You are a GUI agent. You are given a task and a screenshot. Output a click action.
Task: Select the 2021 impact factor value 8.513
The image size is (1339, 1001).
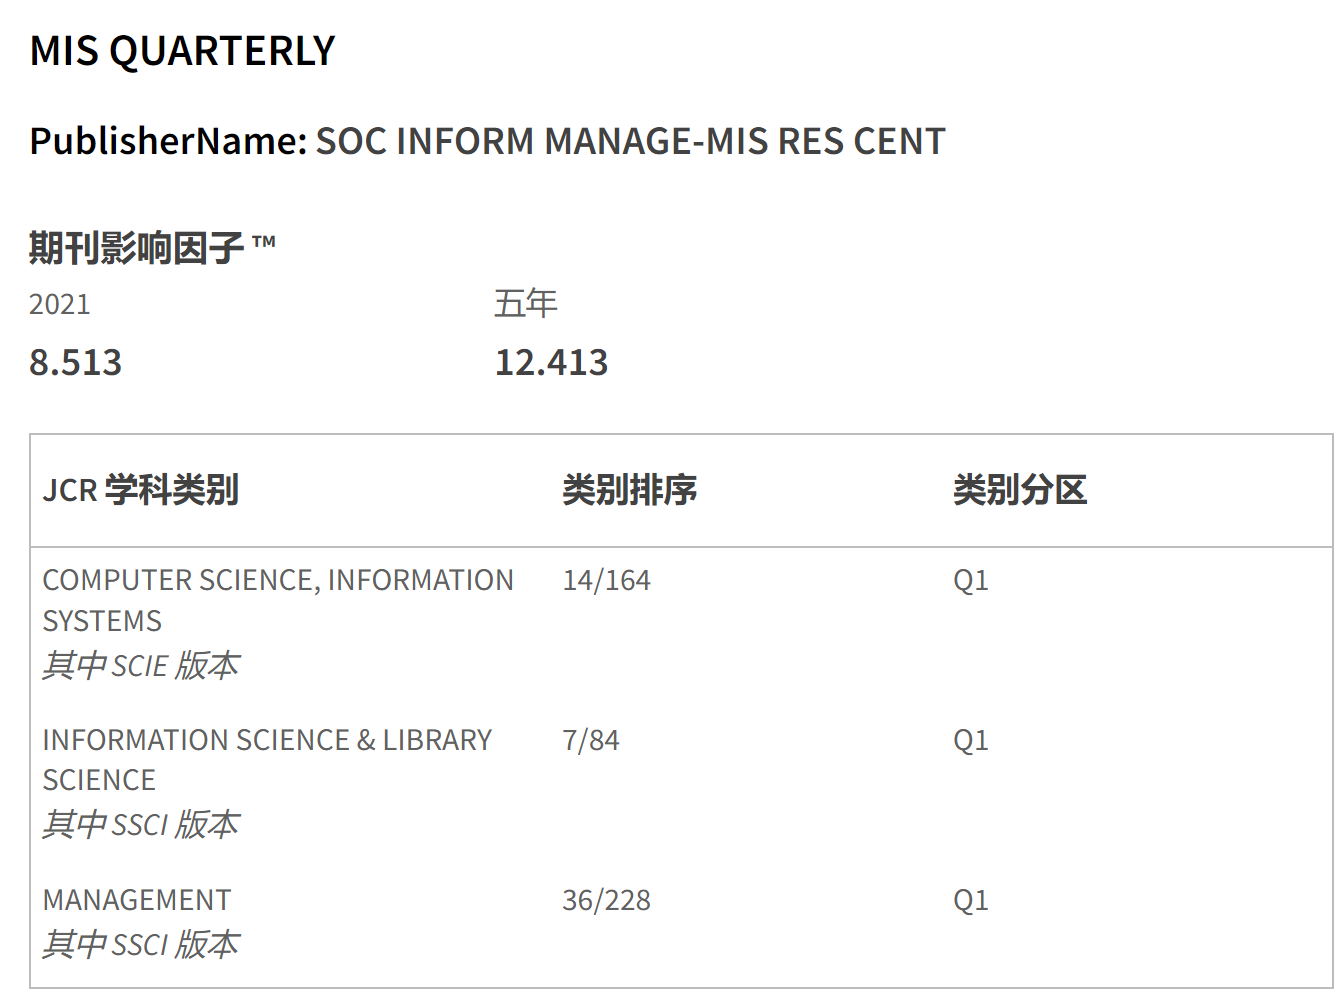click(75, 362)
